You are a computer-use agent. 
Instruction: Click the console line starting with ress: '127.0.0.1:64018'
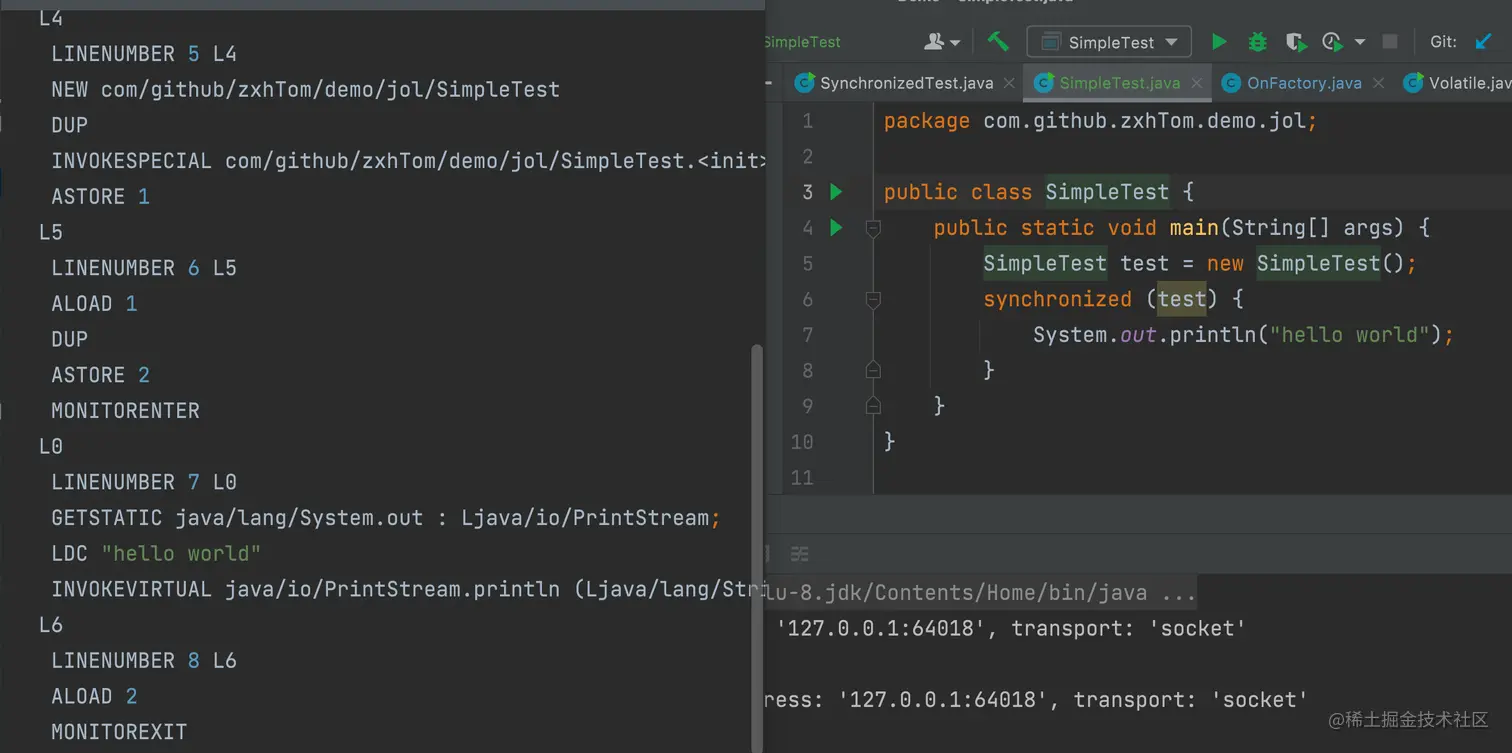pos(1035,700)
